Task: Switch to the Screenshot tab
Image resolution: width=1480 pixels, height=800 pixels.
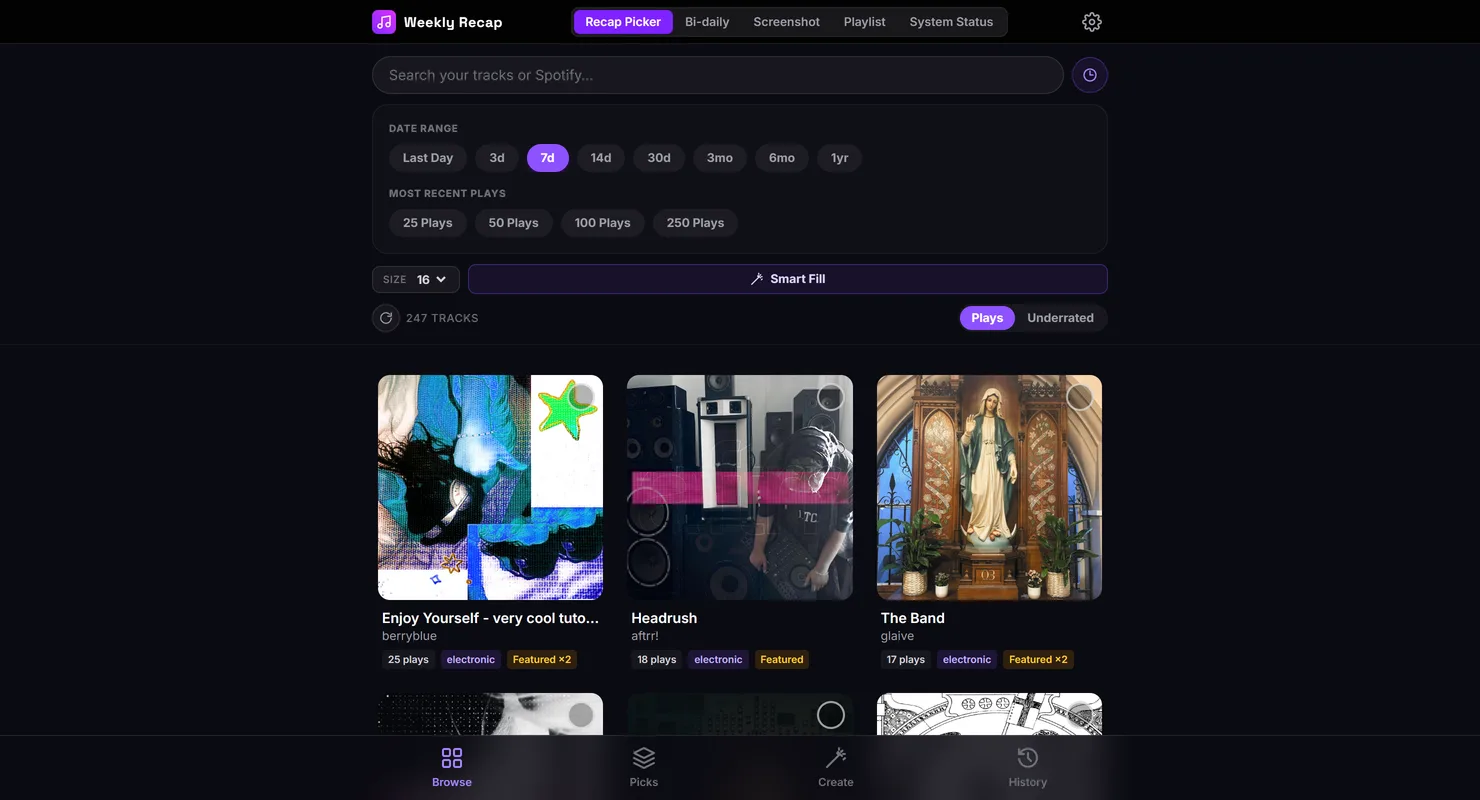Action: [x=787, y=22]
